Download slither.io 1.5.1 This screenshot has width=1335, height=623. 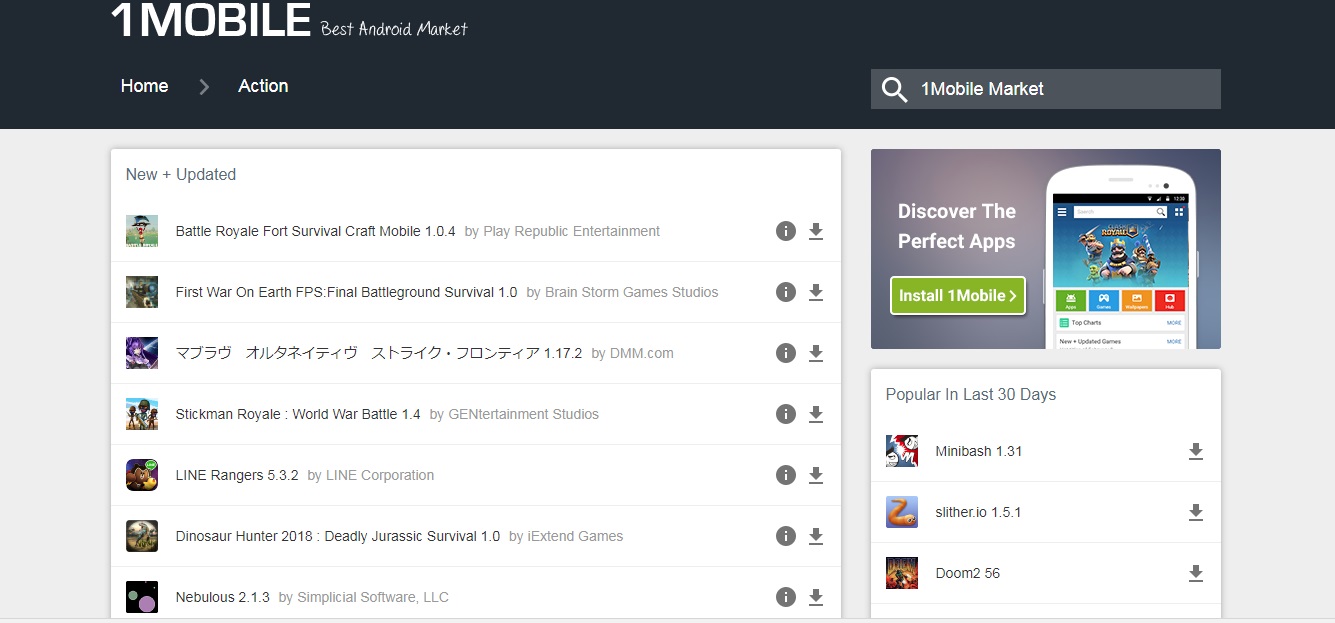click(x=1196, y=513)
